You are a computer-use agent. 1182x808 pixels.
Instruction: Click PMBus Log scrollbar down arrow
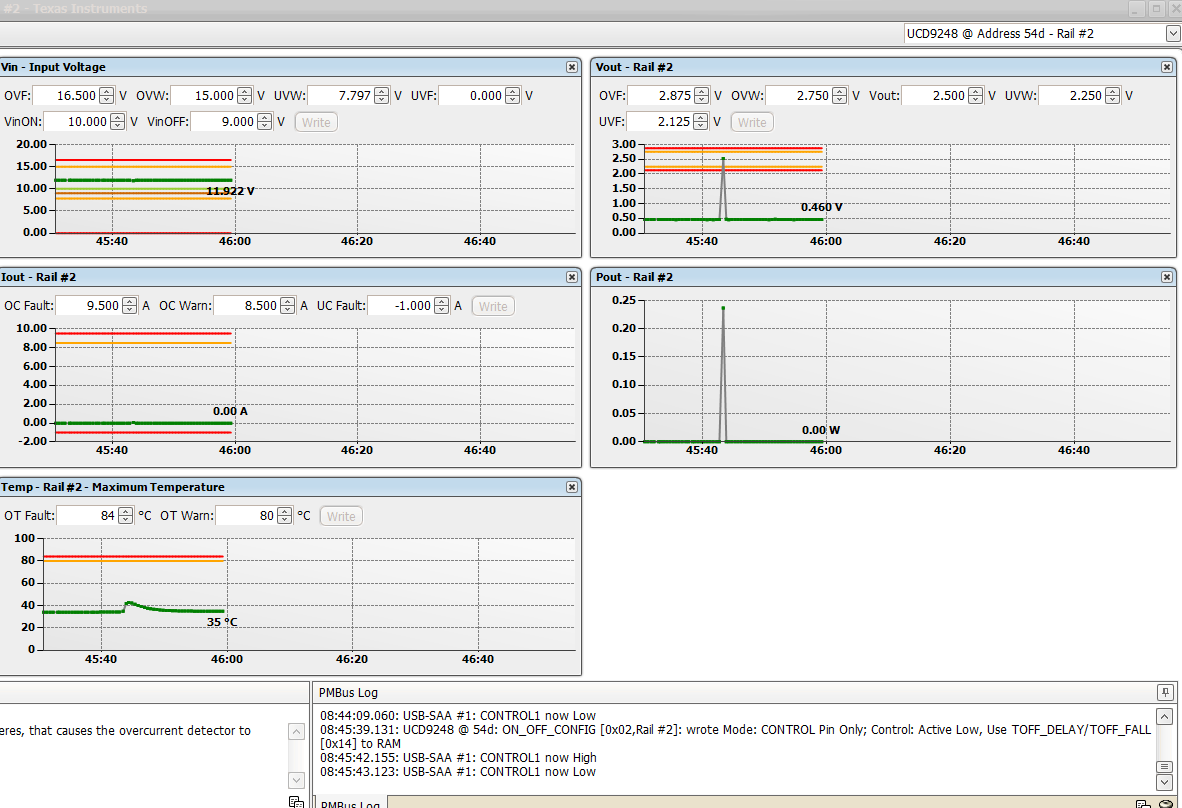pyautogui.click(x=1164, y=782)
